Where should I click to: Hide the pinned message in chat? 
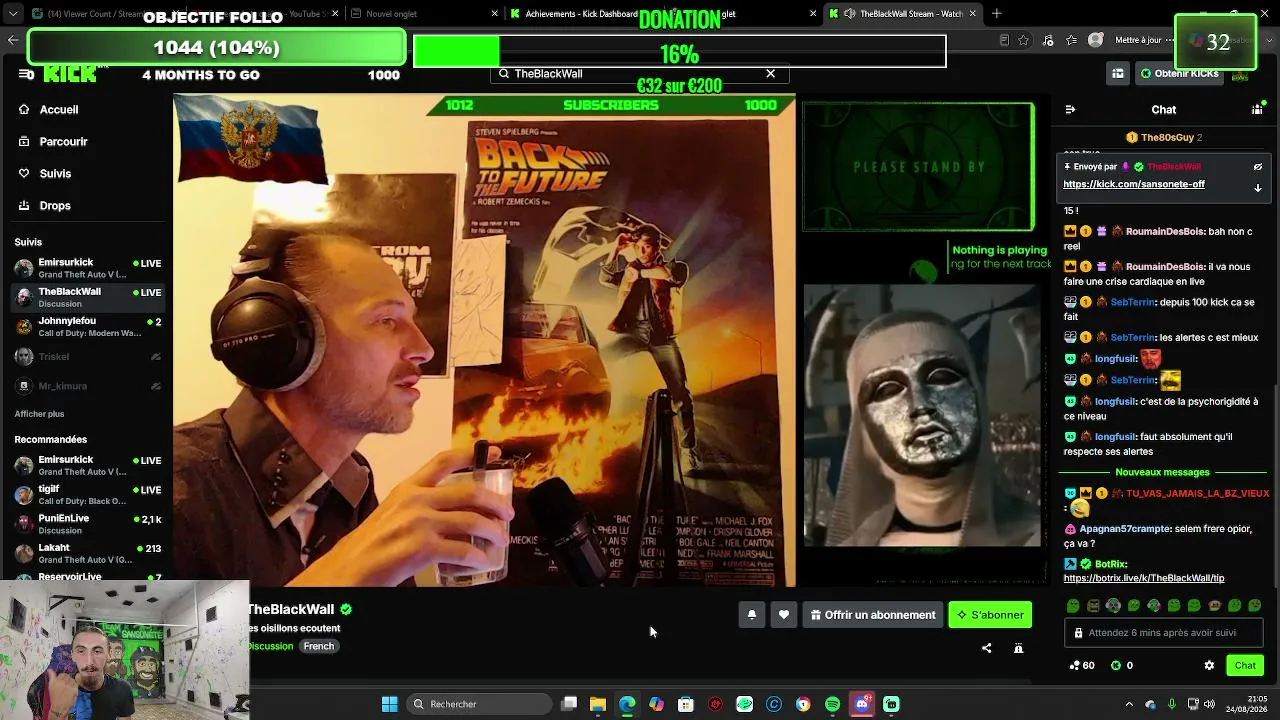[1258, 167]
